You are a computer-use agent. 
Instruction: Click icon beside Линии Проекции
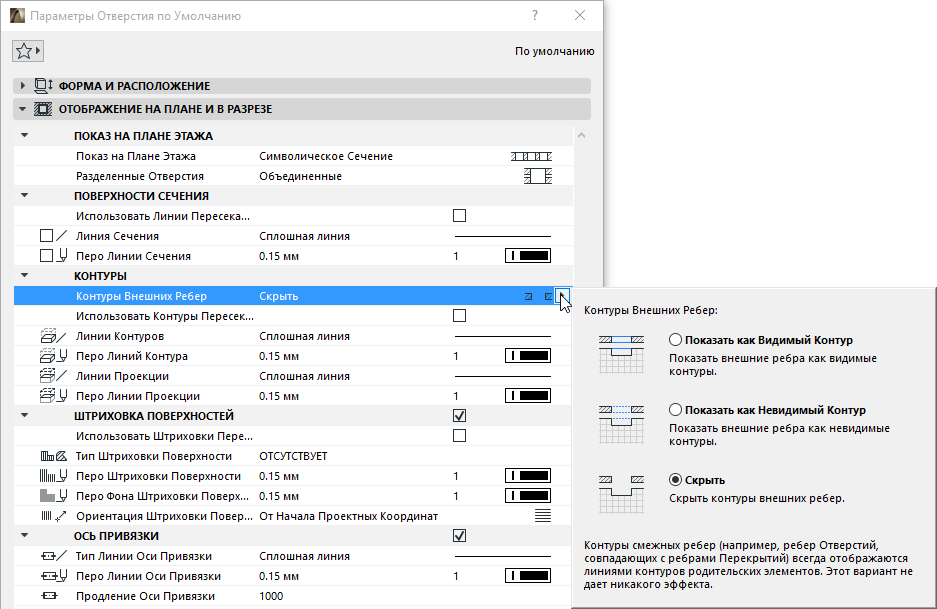[x=53, y=376]
